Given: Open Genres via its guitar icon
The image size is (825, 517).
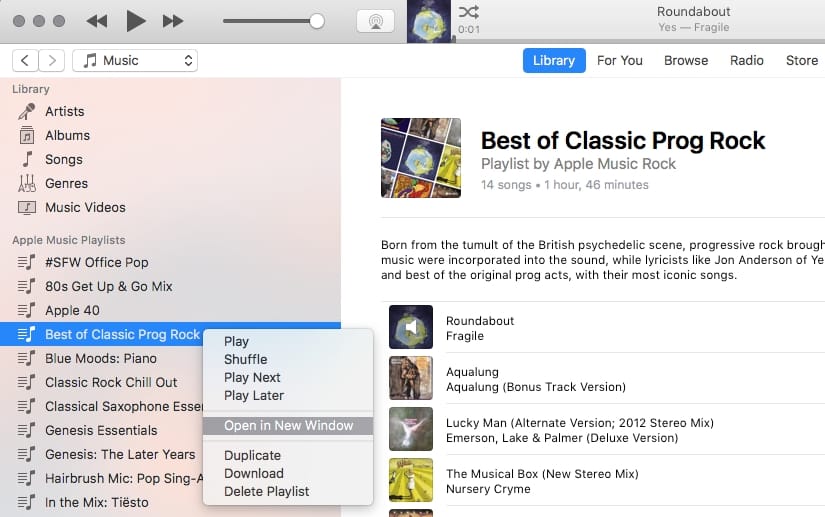Looking at the screenshot, I should [x=27, y=183].
